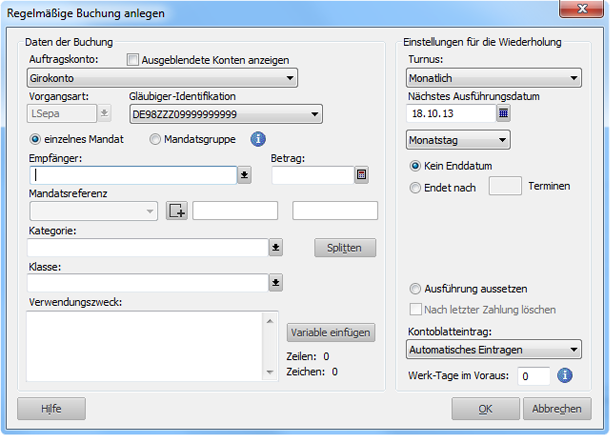Select the Mandatsgruppe radio button
The width and height of the screenshot is (610, 435).
tap(155, 139)
